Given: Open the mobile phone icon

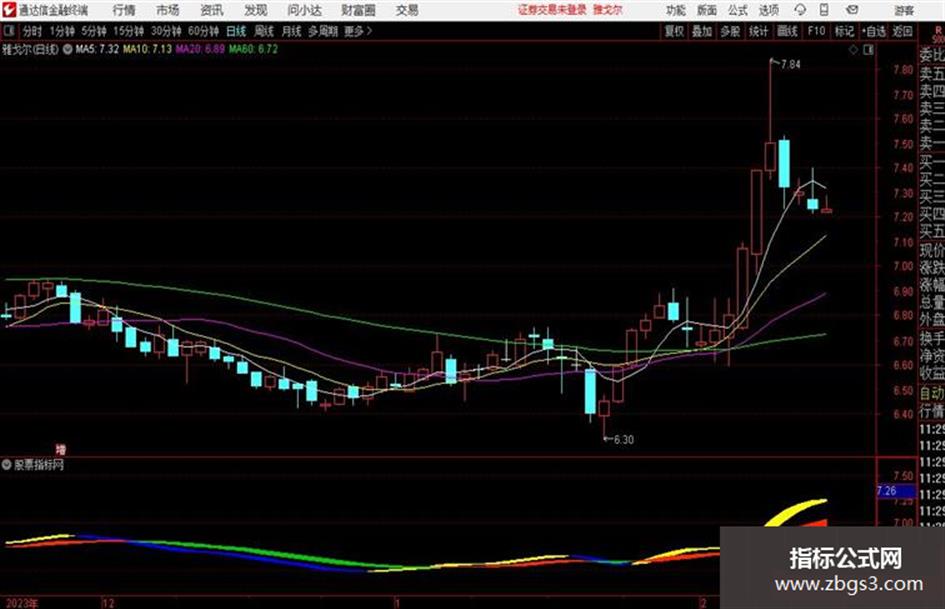Looking at the screenshot, I should pyautogui.click(x=824, y=10).
